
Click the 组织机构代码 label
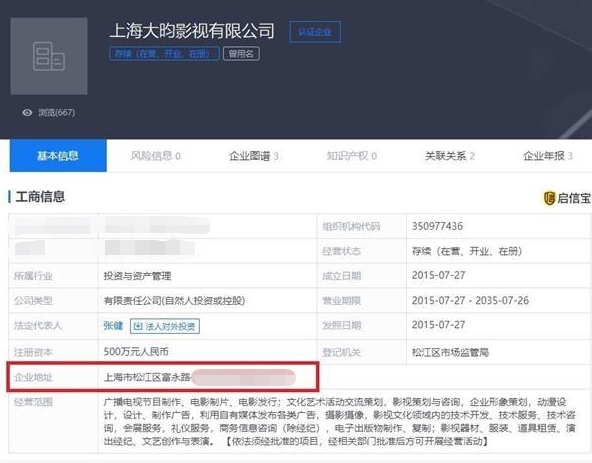click(x=351, y=226)
